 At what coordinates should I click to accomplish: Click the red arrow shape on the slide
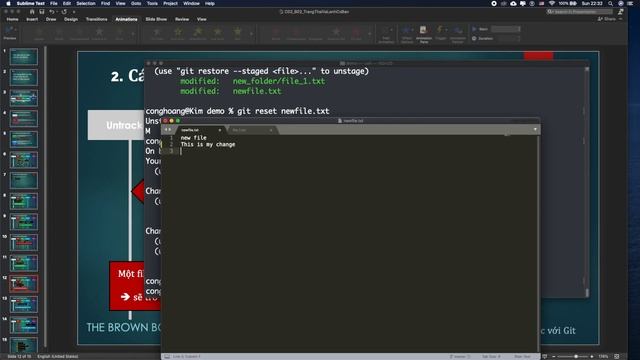point(138,191)
